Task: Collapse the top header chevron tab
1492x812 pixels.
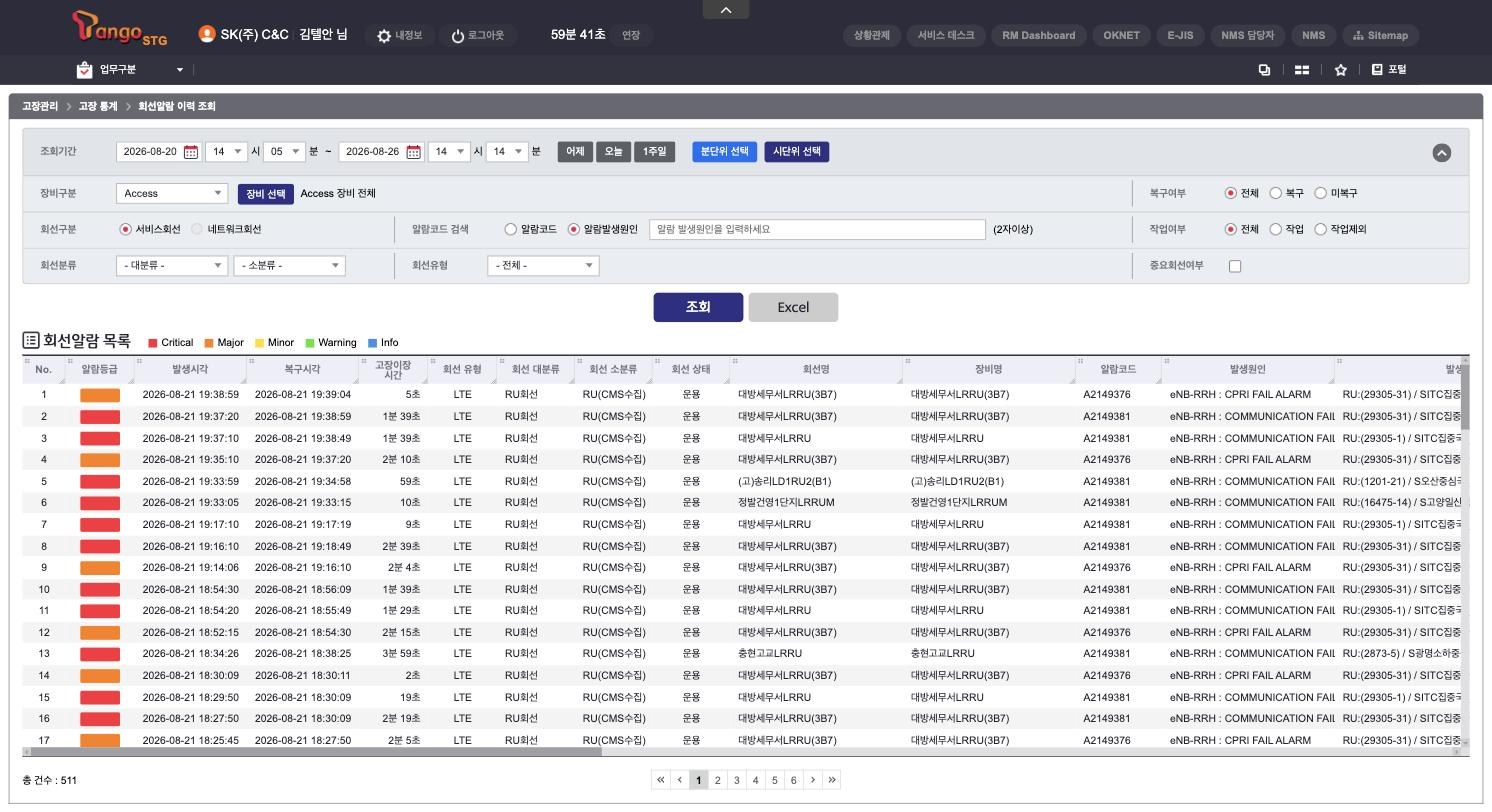Action: click(x=727, y=10)
